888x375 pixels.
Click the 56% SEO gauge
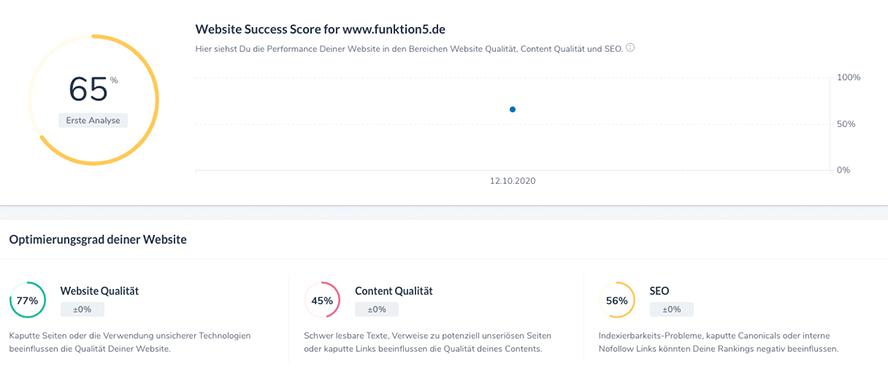(x=617, y=300)
